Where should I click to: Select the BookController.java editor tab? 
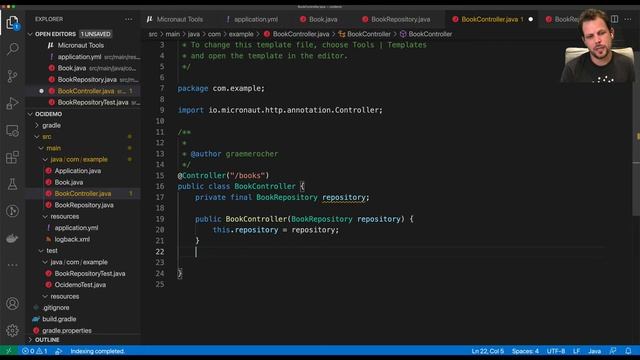click(x=488, y=19)
